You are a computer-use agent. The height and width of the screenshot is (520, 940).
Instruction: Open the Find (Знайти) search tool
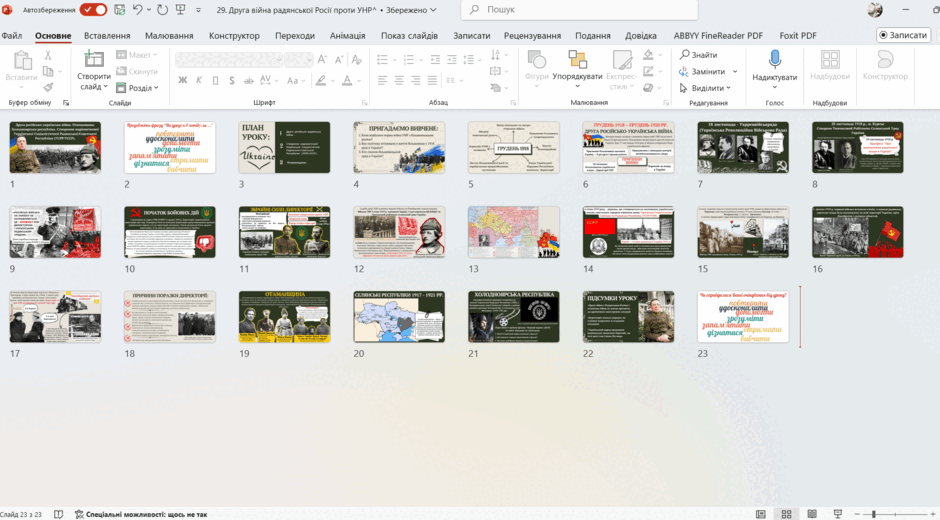[698, 55]
